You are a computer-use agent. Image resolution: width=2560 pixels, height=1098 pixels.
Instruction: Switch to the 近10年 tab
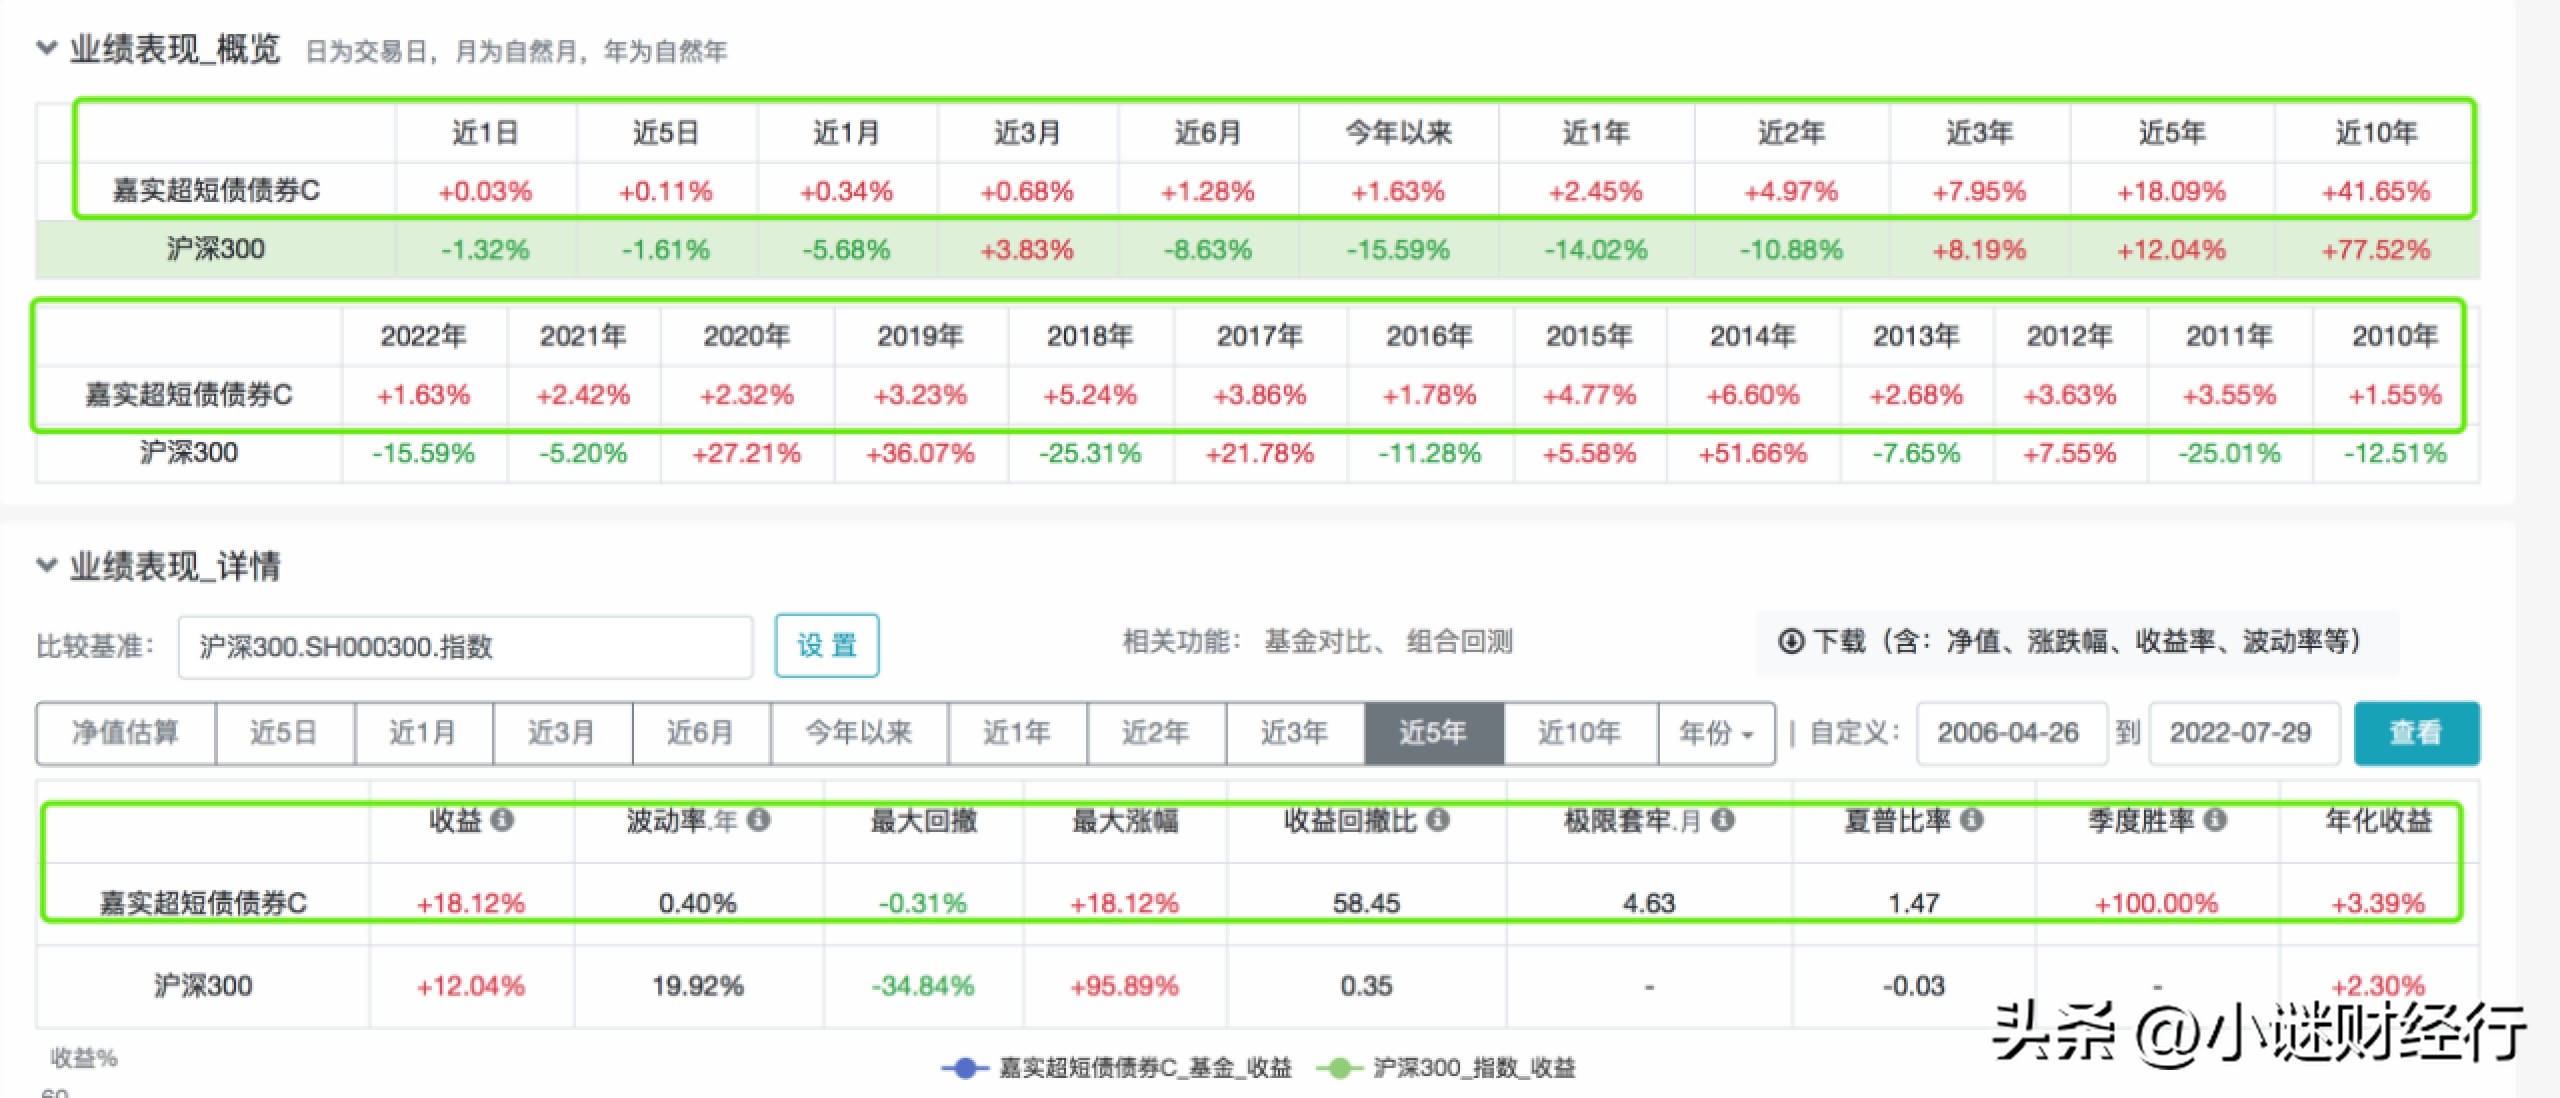click(x=1578, y=733)
